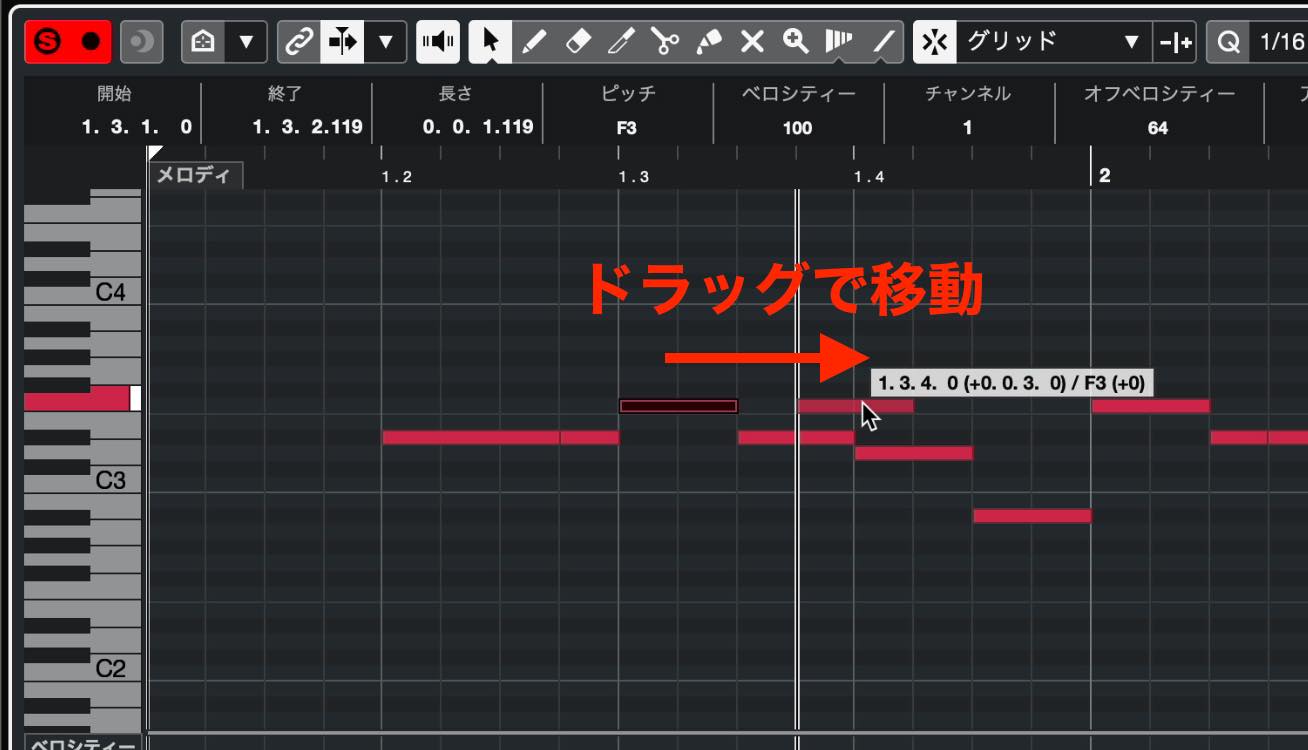The height and width of the screenshot is (750, 1308).
Task: Click the part start triangle marker in ruler
Action: [x=155, y=153]
